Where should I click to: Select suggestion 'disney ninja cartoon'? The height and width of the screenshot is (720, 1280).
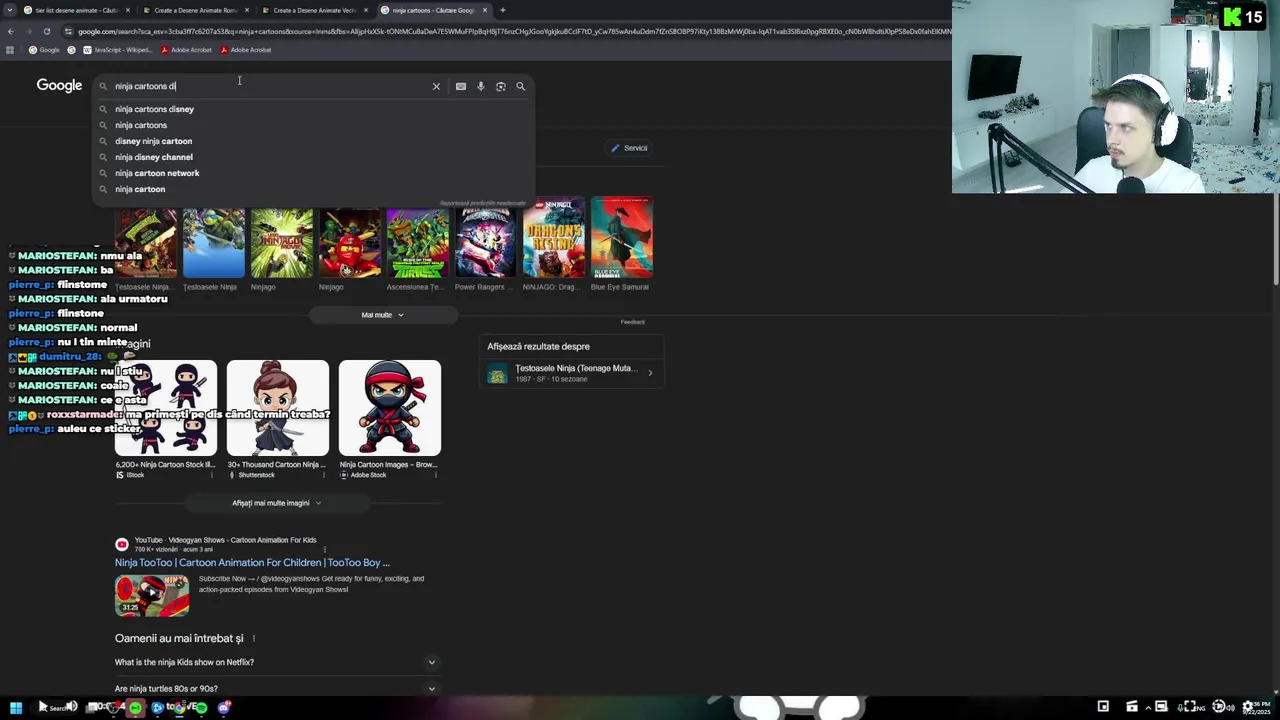(x=312, y=141)
